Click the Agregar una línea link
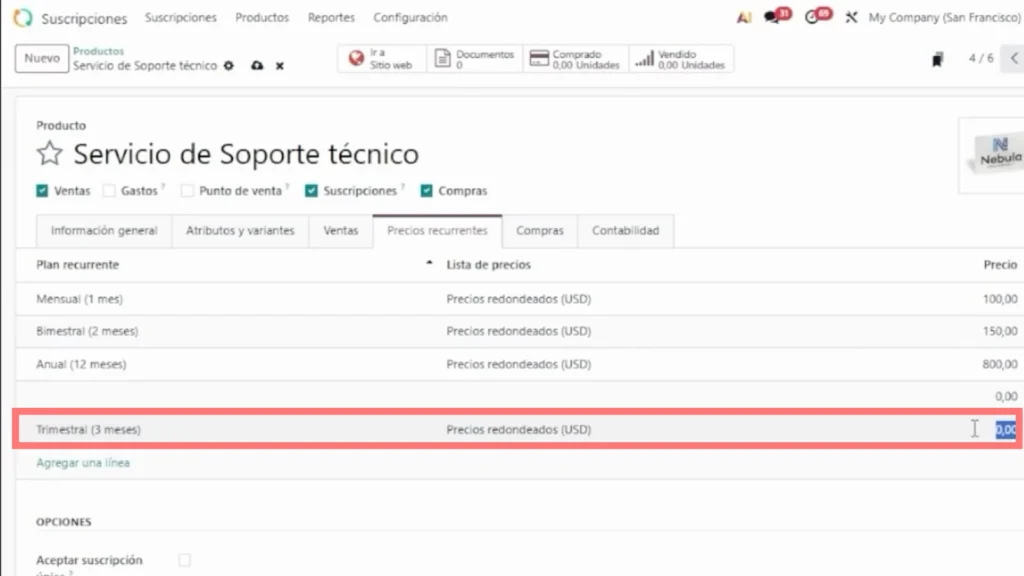 [83, 463]
